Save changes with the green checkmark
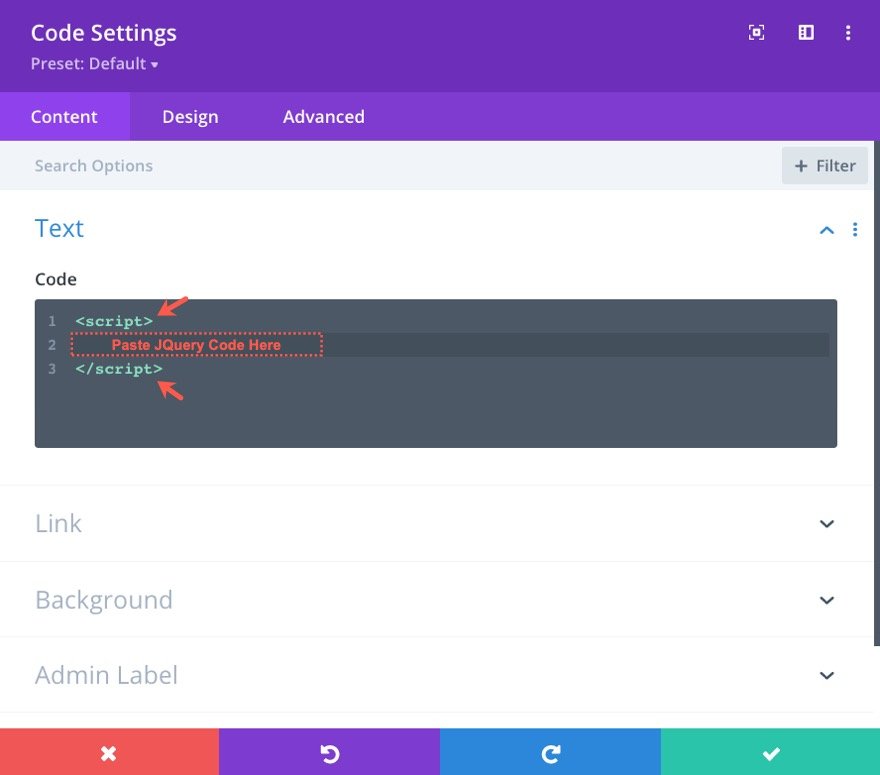The image size is (880, 775). [x=770, y=753]
